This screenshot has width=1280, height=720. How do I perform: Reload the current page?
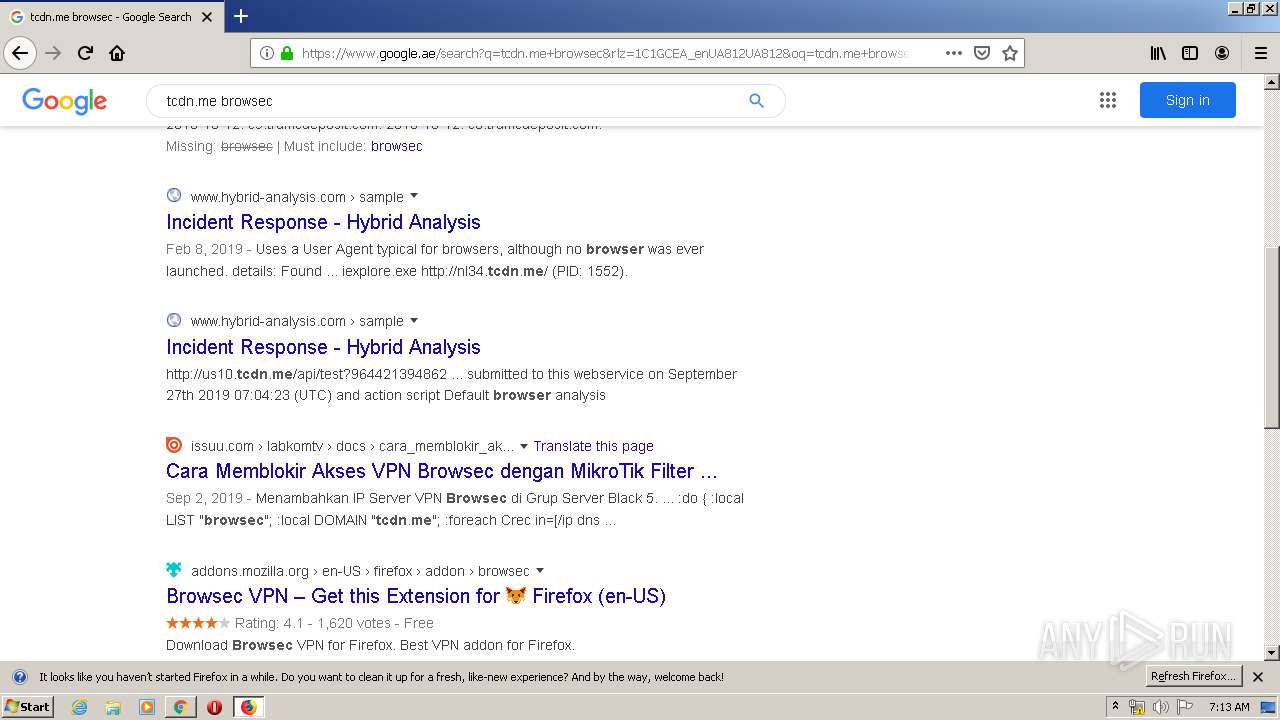coord(86,53)
